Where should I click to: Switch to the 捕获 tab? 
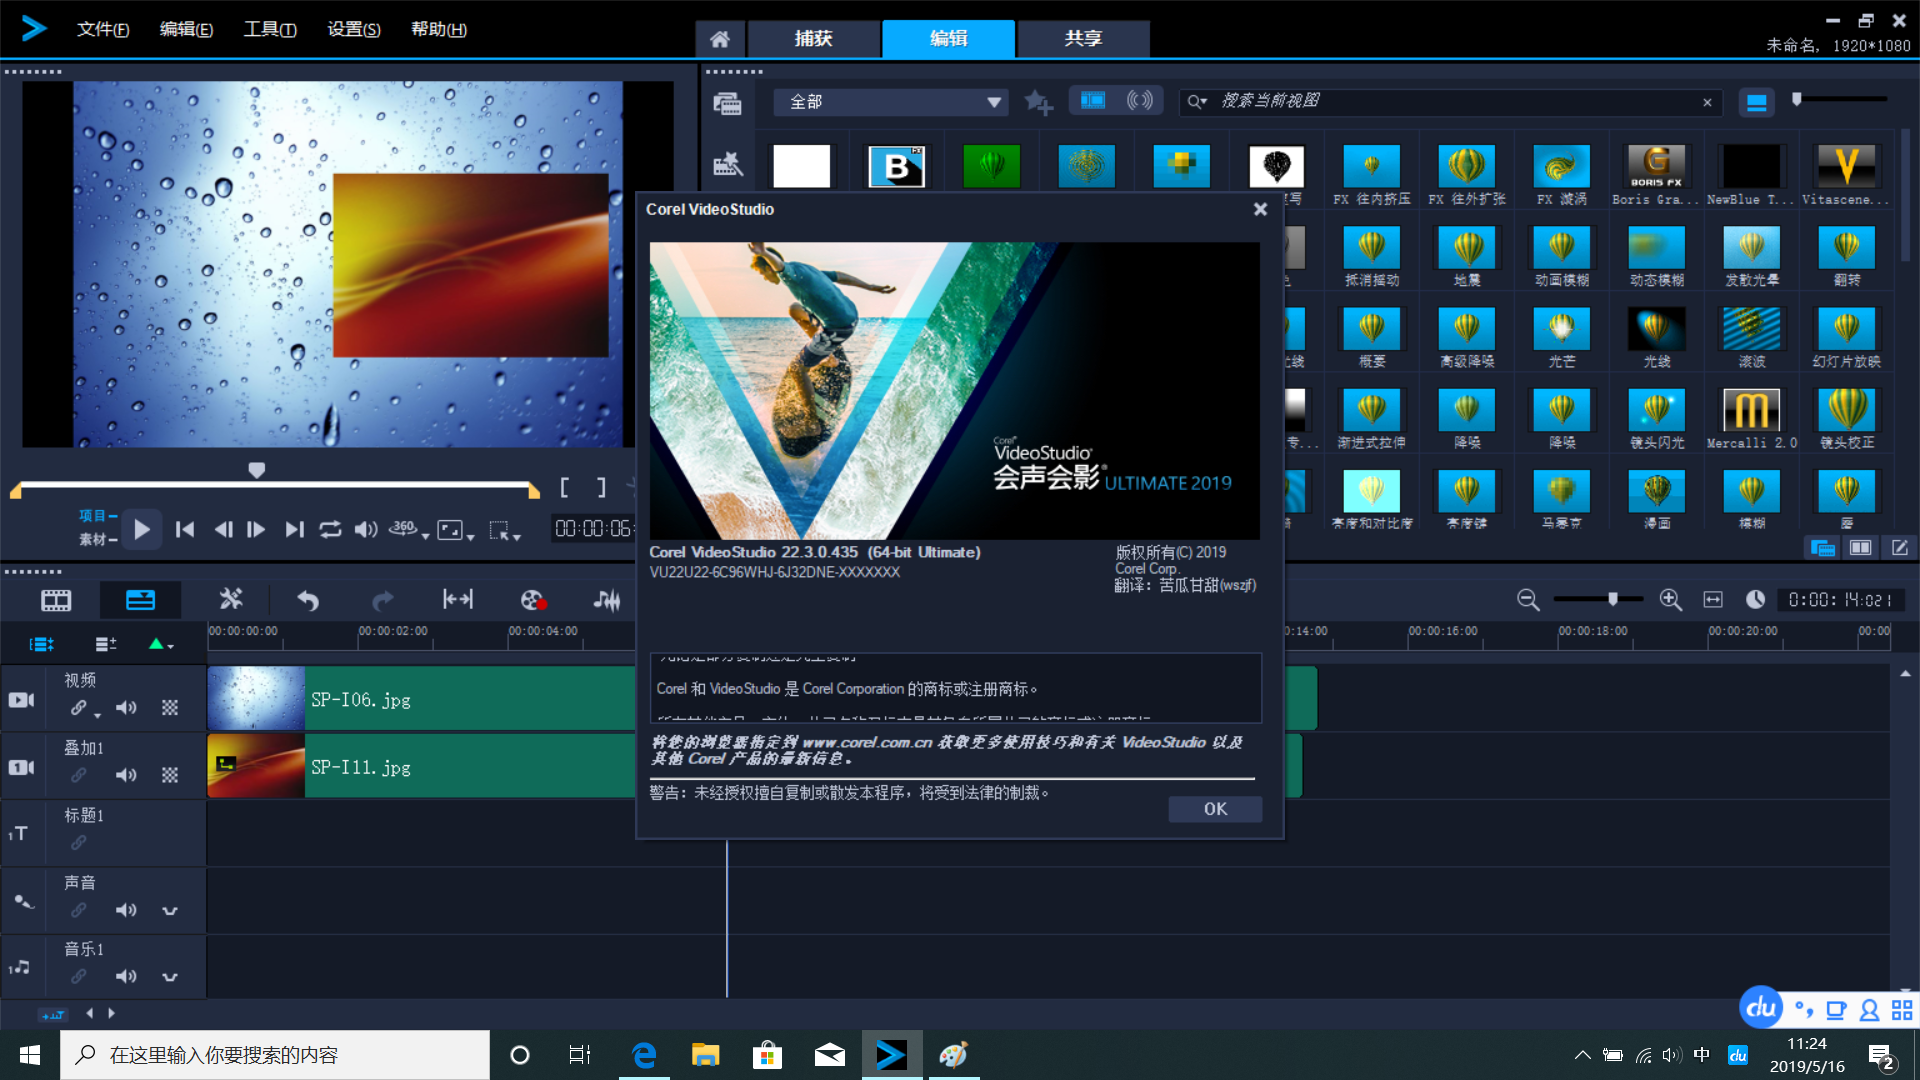coord(813,38)
